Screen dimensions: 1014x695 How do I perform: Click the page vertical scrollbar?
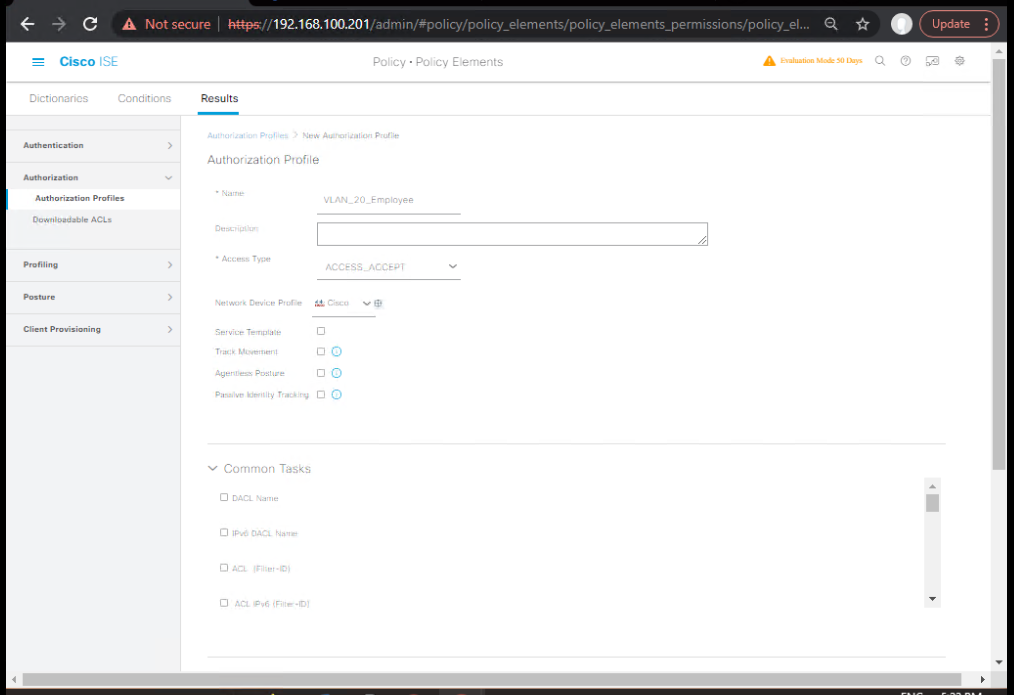(x=998, y=264)
